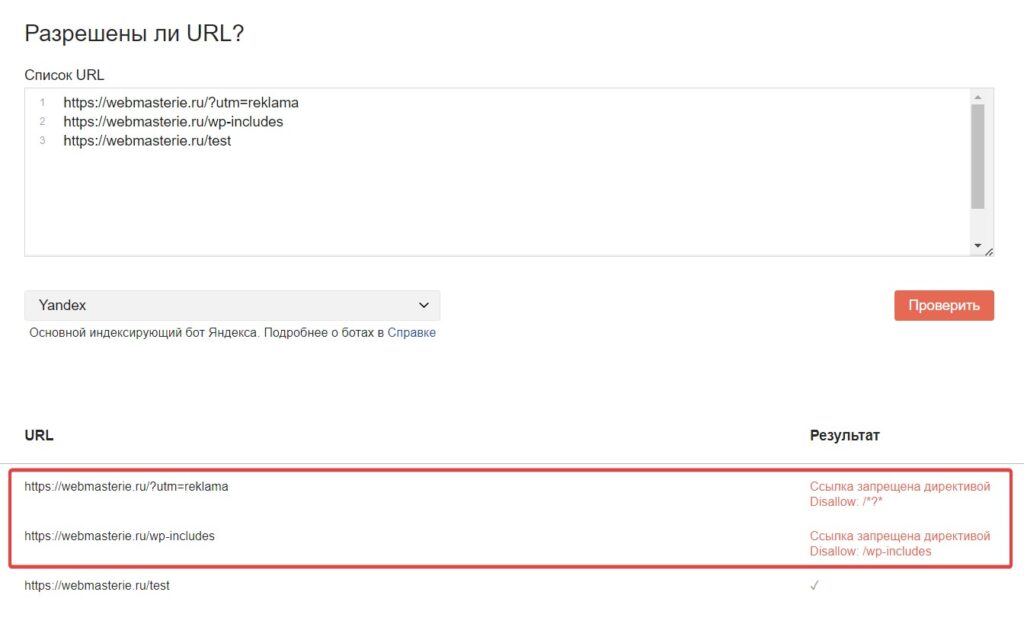Click the scroll up arrow in the URL list box
Viewport: 1024px width, 624px height.
point(977,96)
